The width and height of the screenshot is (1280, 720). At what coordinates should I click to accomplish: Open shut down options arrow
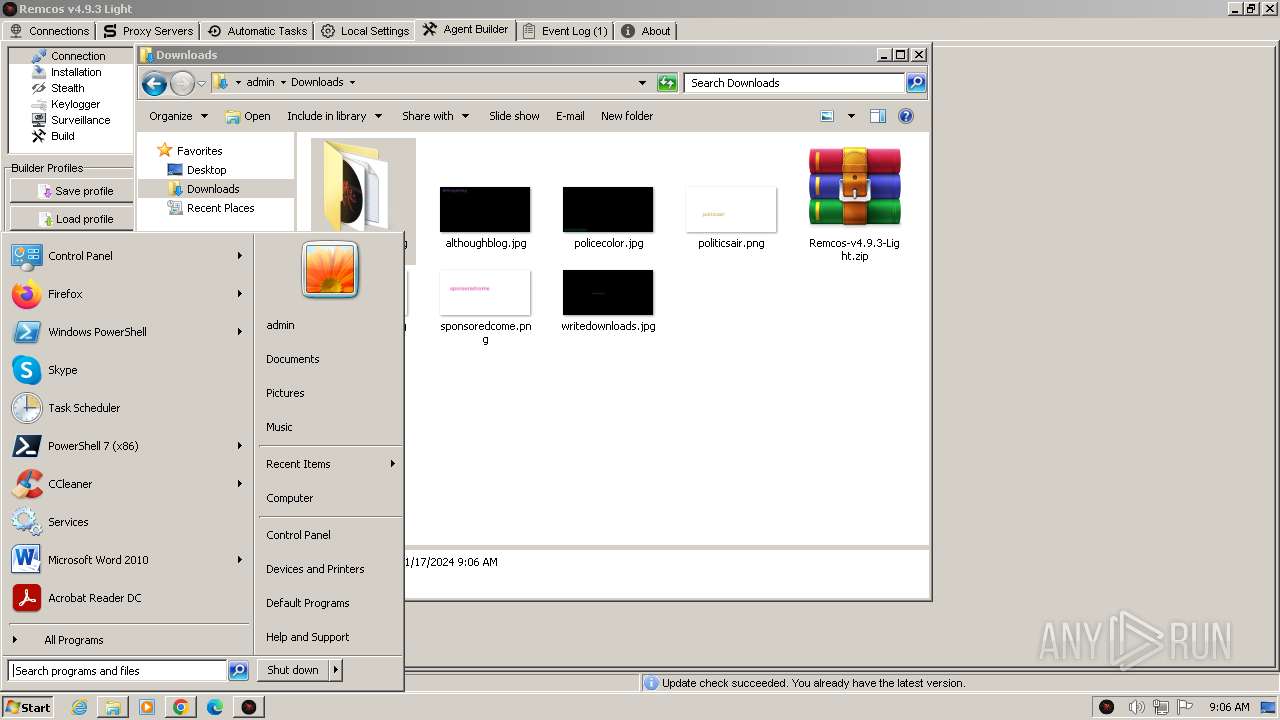(x=336, y=670)
